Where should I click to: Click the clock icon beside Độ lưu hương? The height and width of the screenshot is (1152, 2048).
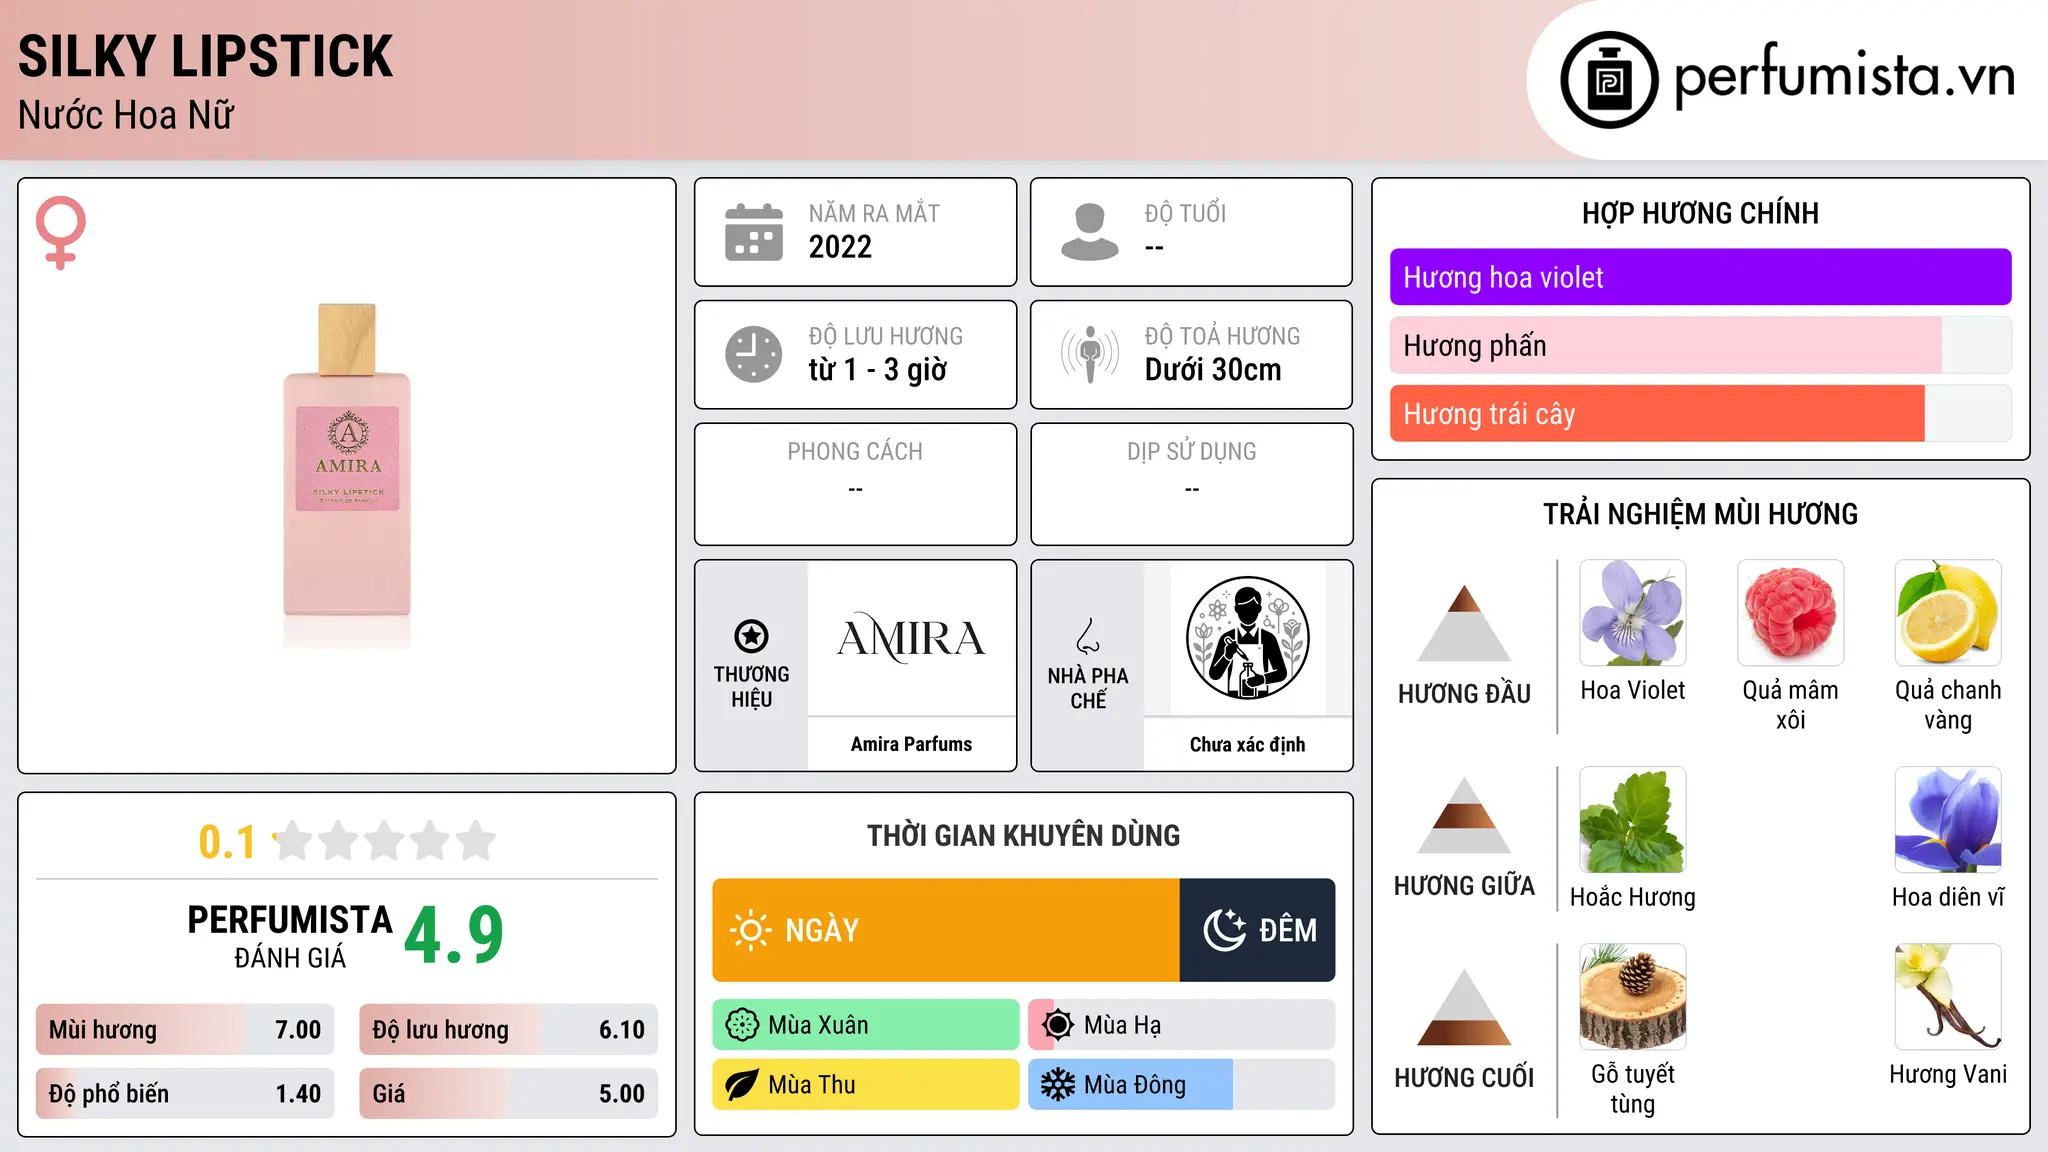[753, 354]
